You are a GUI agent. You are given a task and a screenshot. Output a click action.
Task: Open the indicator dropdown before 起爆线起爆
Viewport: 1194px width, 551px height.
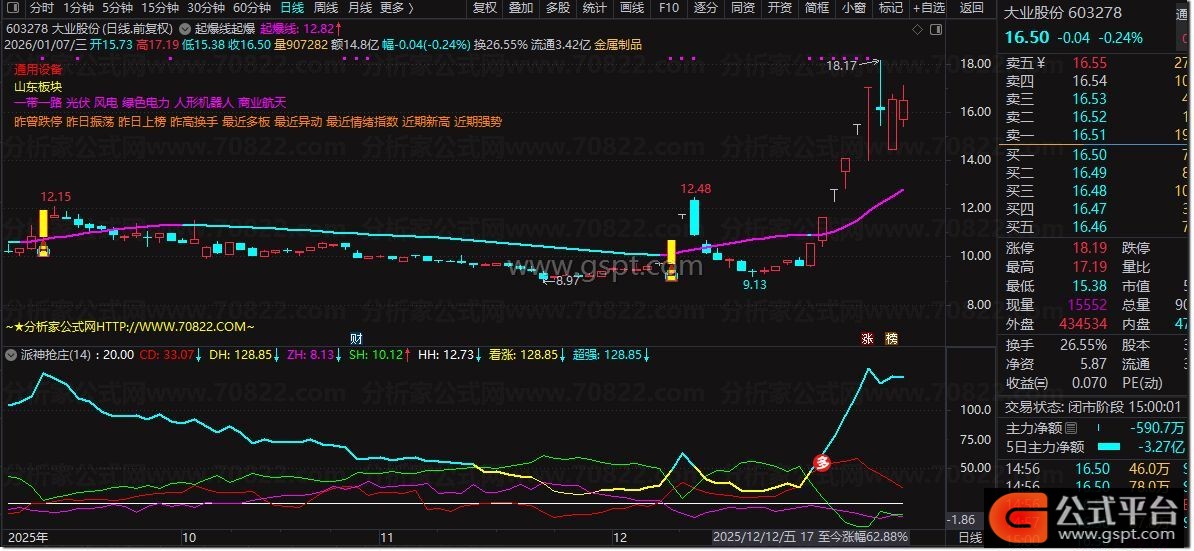click(186, 28)
